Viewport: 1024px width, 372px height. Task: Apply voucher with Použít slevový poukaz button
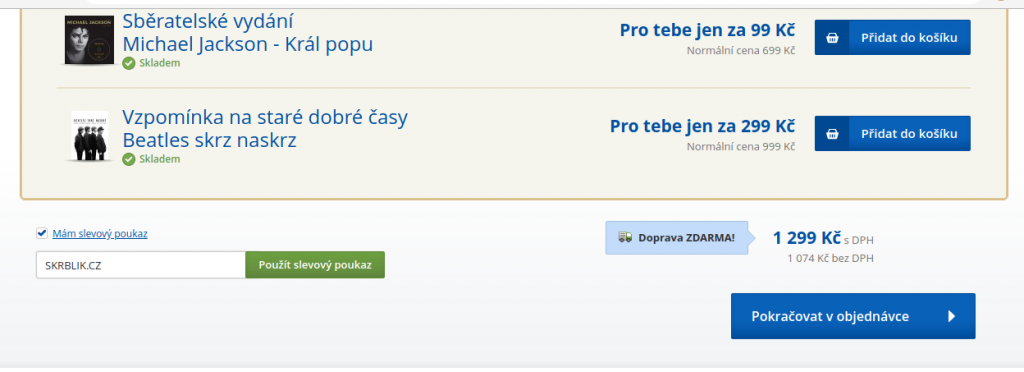coord(315,265)
